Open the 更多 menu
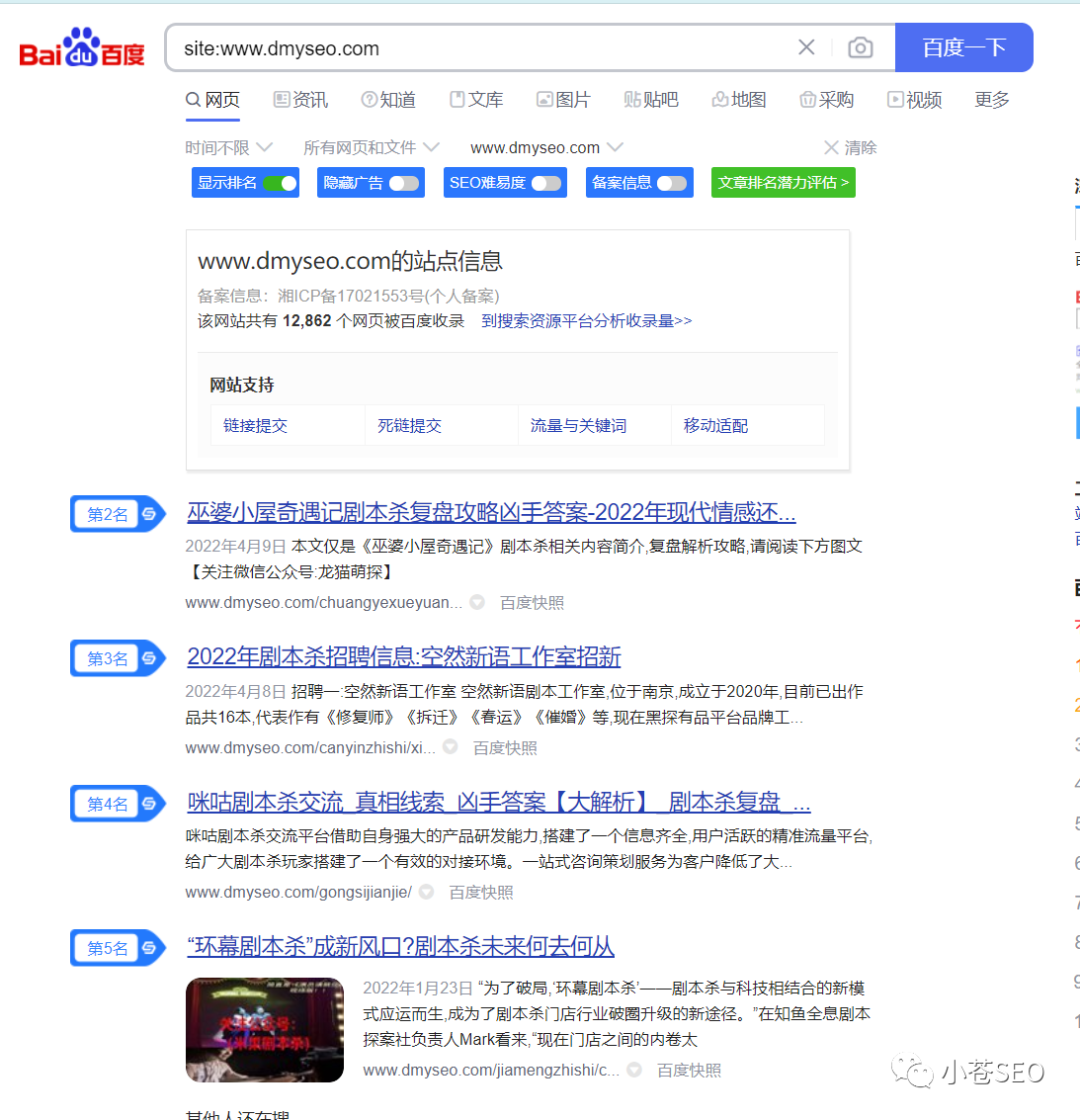Image resolution: width=1080 pixels, height=1120 pixels. pos(992,99)
